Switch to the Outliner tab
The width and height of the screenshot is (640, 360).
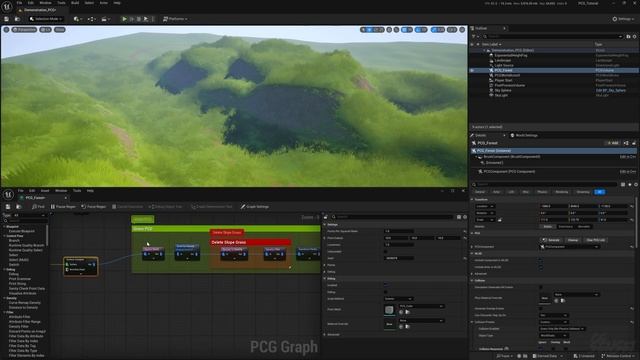point(481,28)
